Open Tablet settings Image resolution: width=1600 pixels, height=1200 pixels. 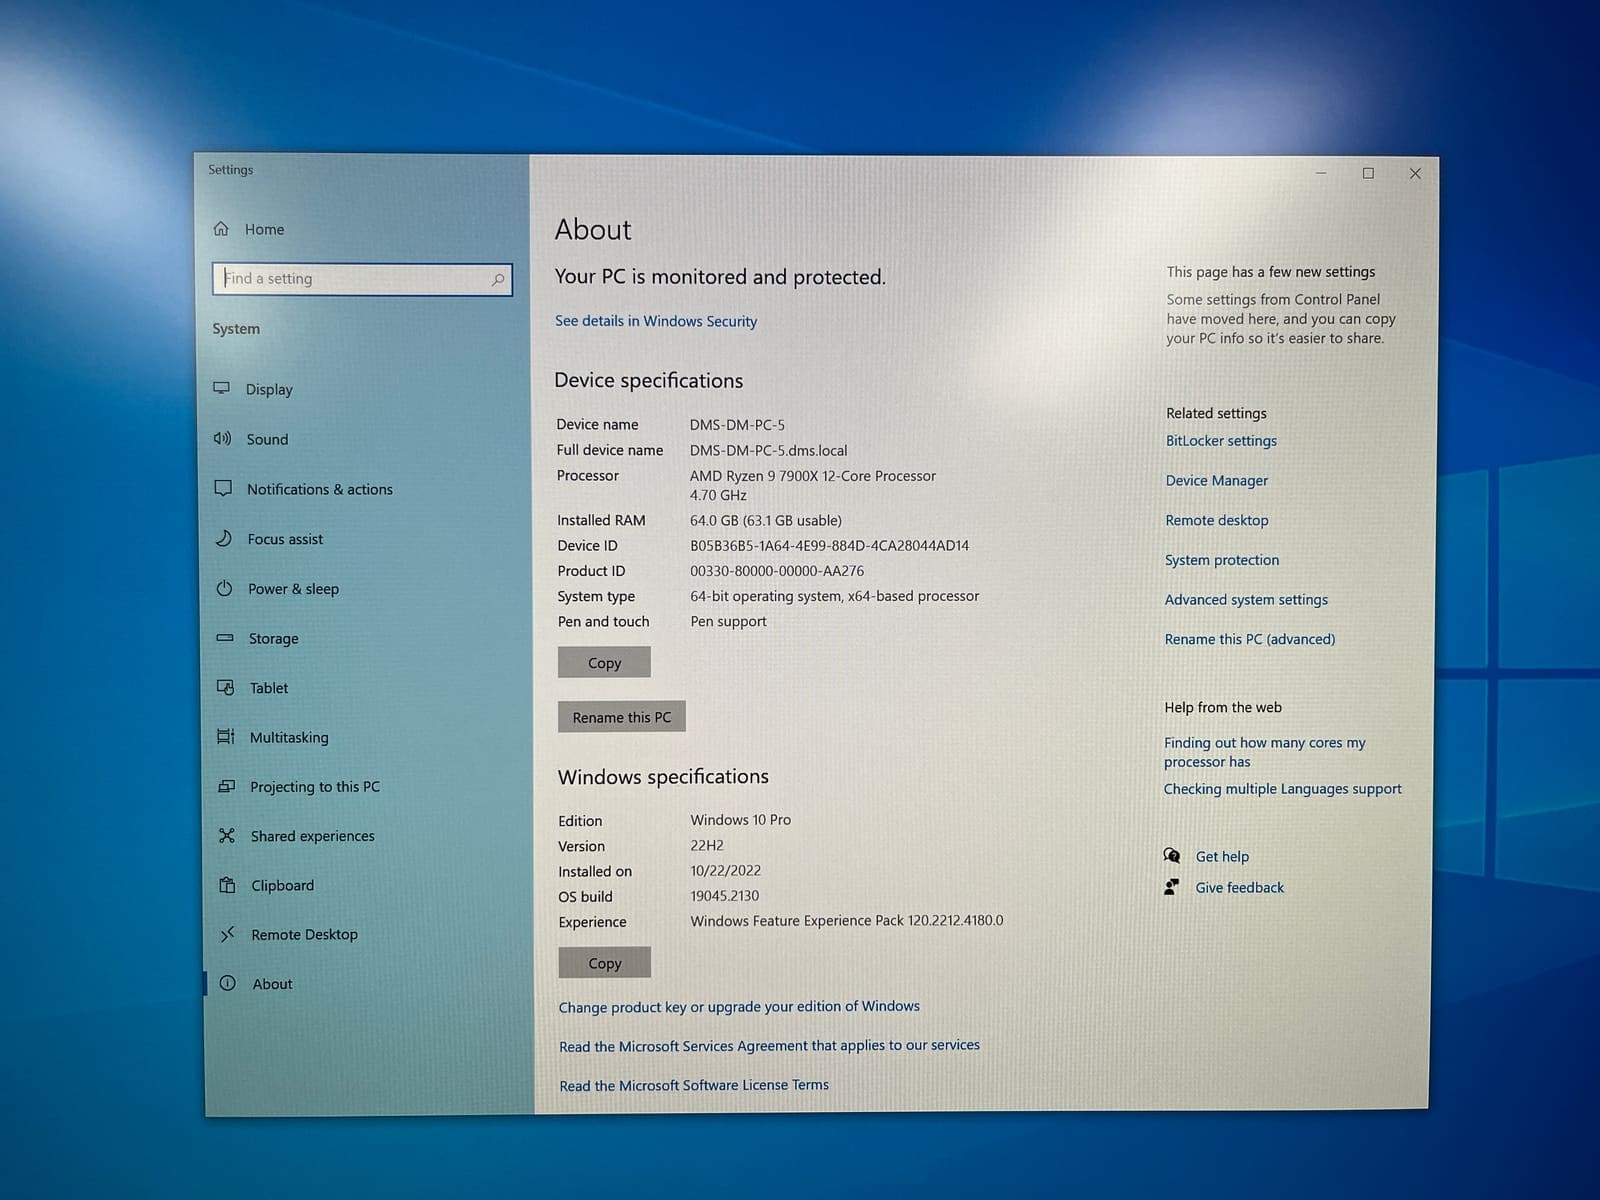tap(269, 688)
